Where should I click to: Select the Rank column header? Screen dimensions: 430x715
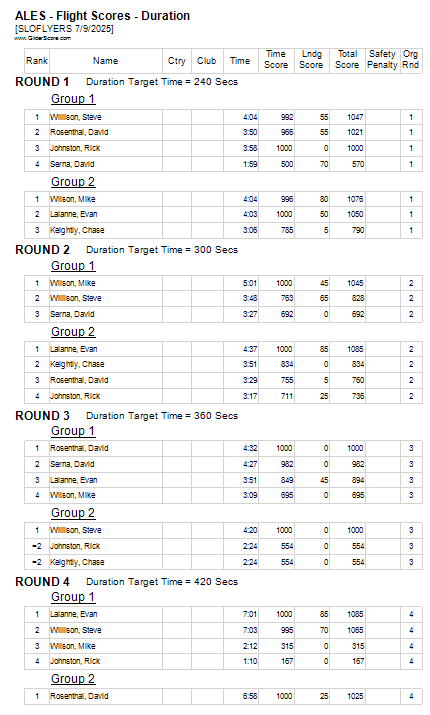37,61
